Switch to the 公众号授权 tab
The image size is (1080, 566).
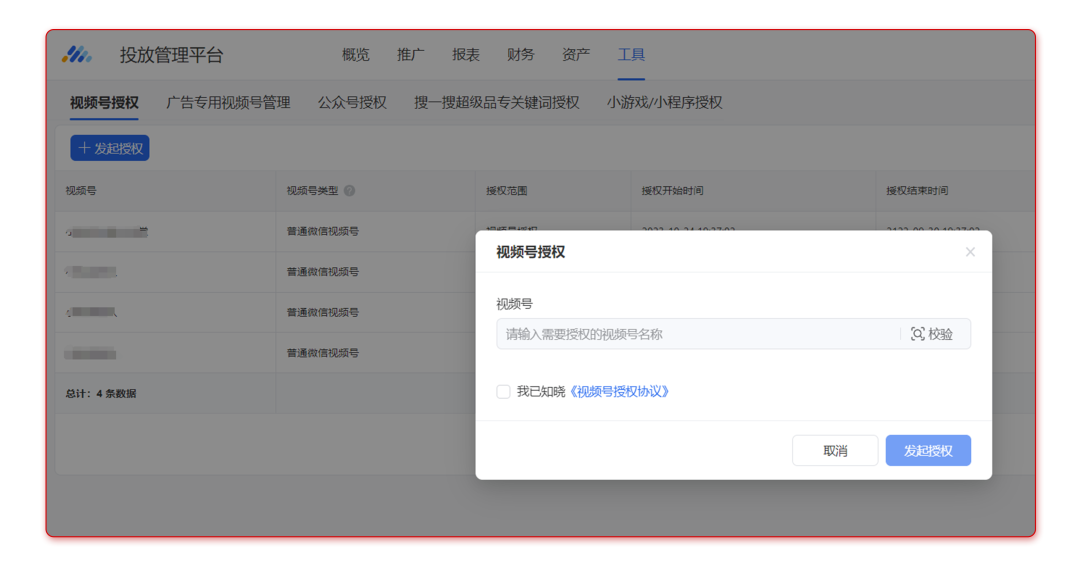point(352,102)
